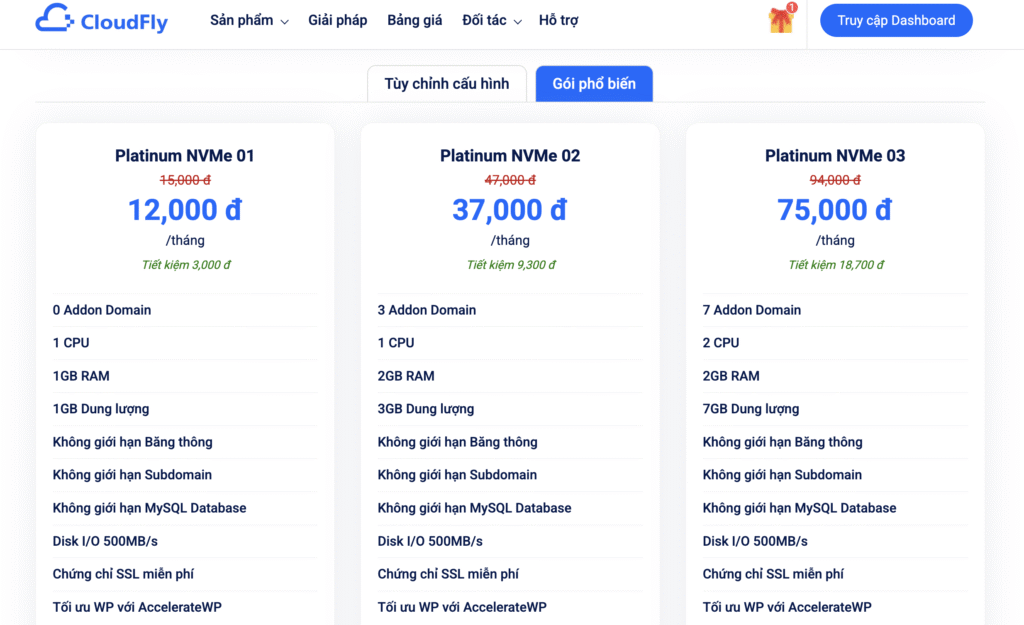Click the Platinum NVMe 02 plan title
The height and width of the screenshot is (625, 1024).
tap(510, 155)
